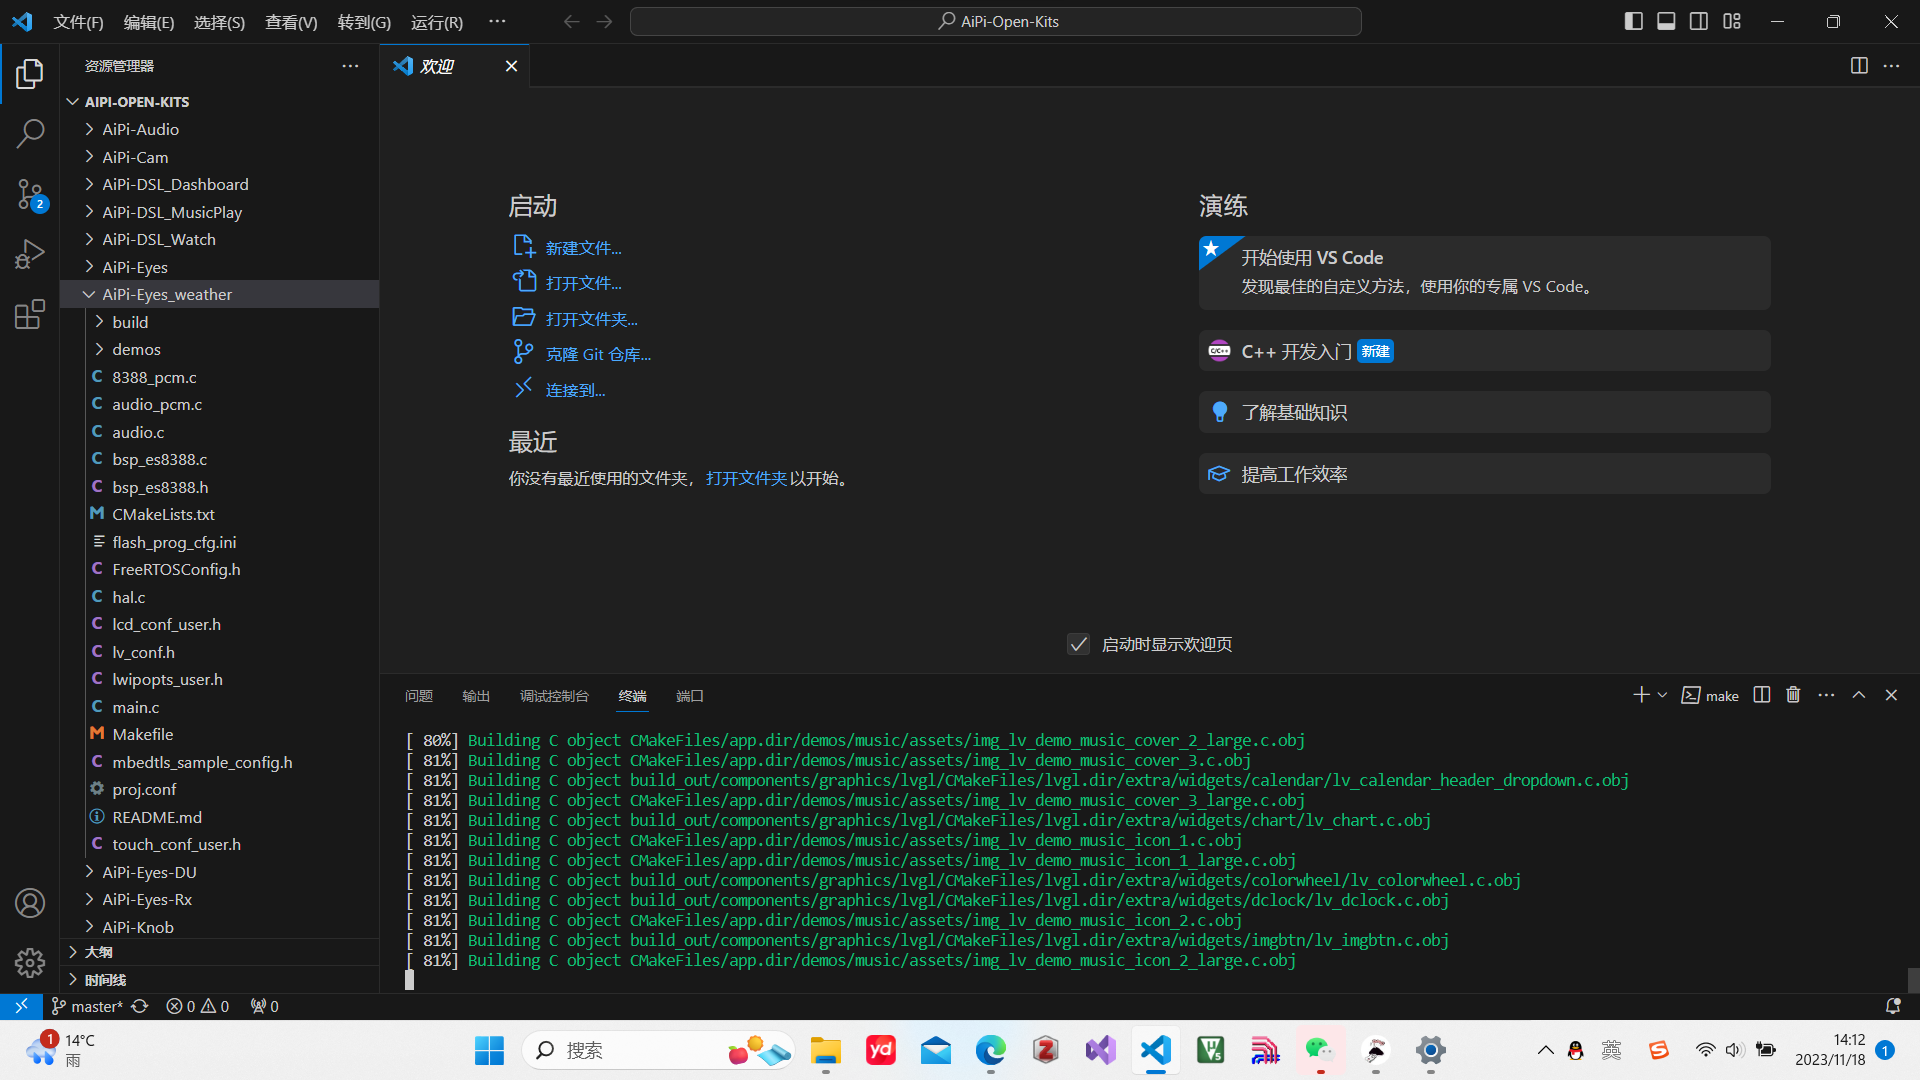The image size is (1920, 1080).
Task: Open editor More Actions ellipsis
Action: 1892,65
